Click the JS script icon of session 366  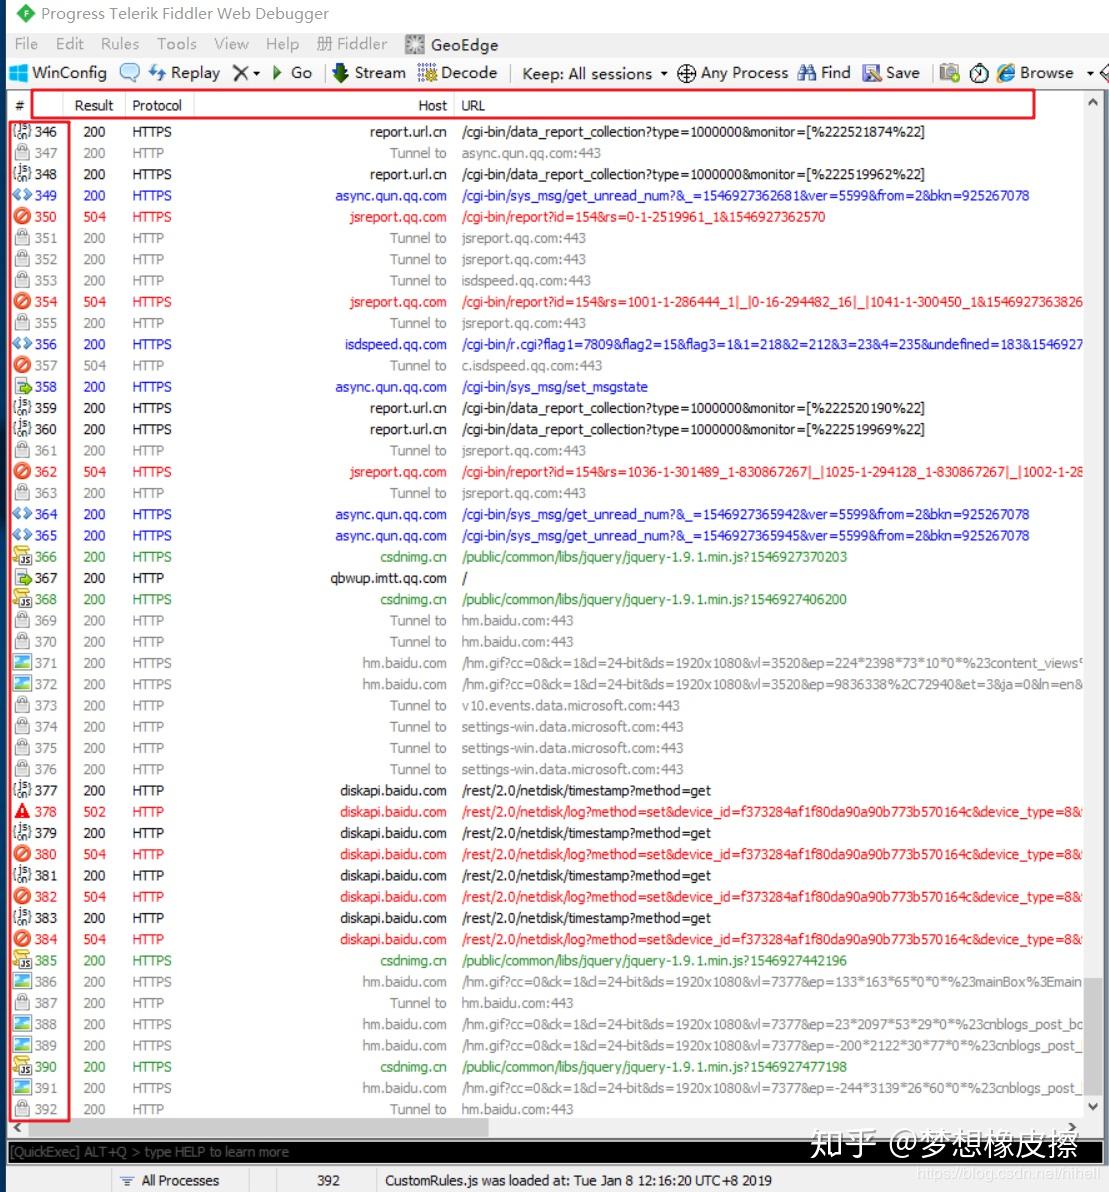tap(22, 557)
